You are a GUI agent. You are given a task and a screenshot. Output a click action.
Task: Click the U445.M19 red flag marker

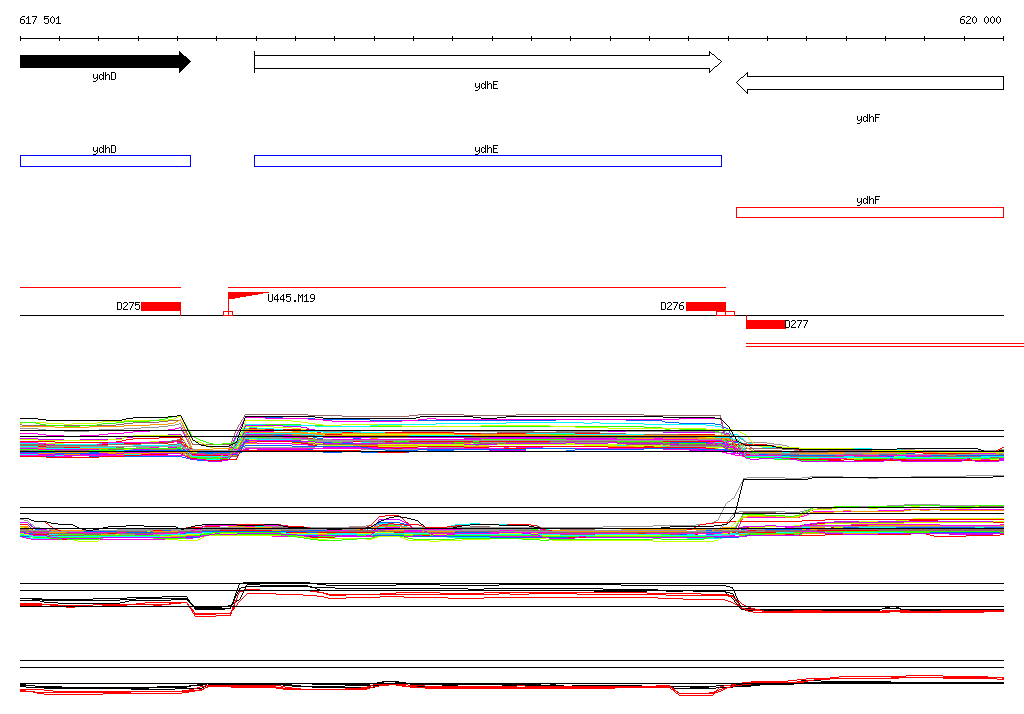247,297
